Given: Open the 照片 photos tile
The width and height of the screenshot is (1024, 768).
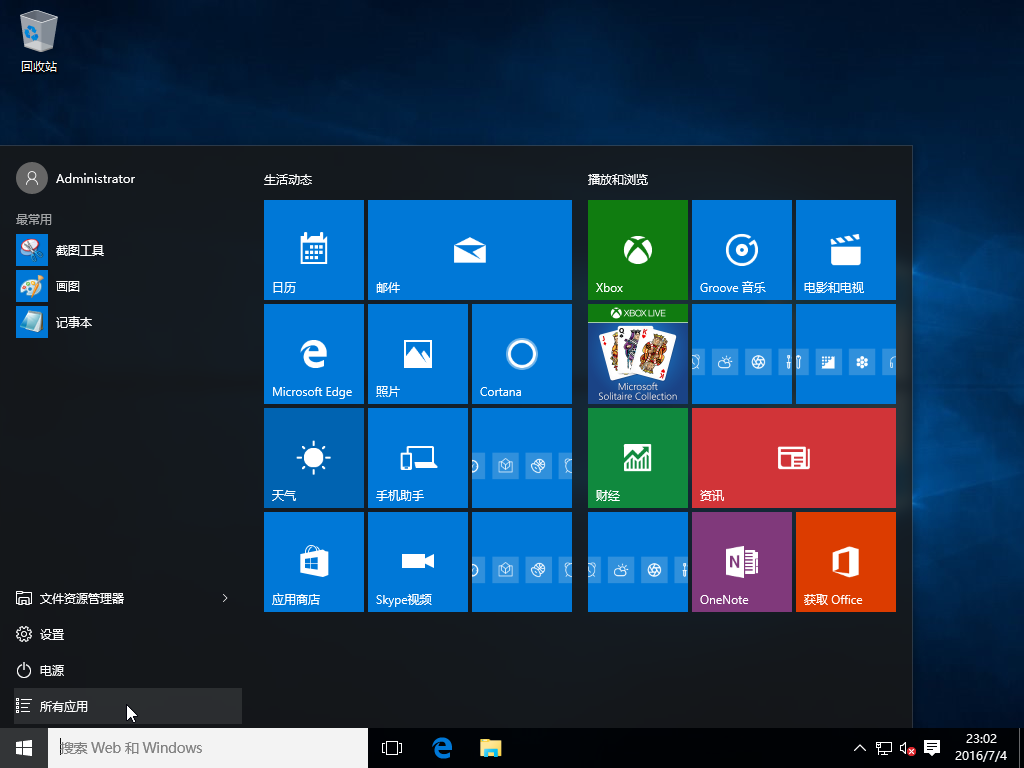Looking at the screenshot, I should pyautogui.click(x=418, y=354).
